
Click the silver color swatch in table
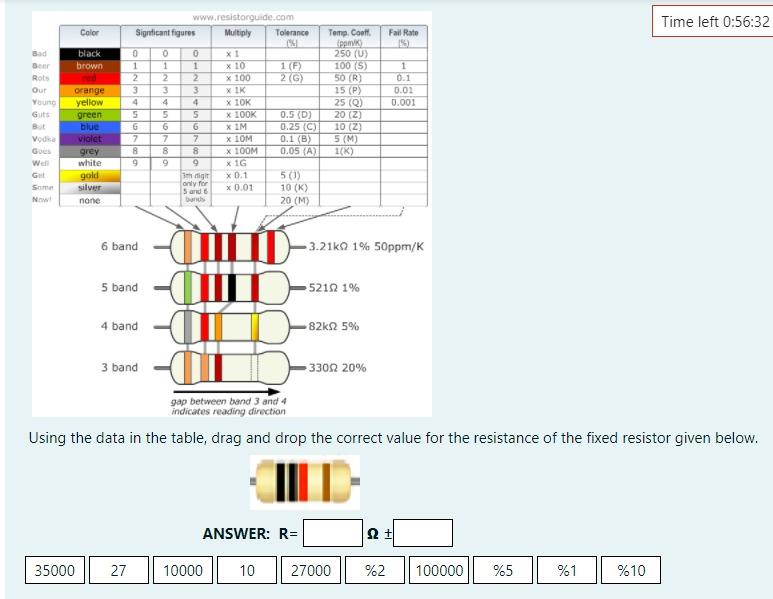90,188
